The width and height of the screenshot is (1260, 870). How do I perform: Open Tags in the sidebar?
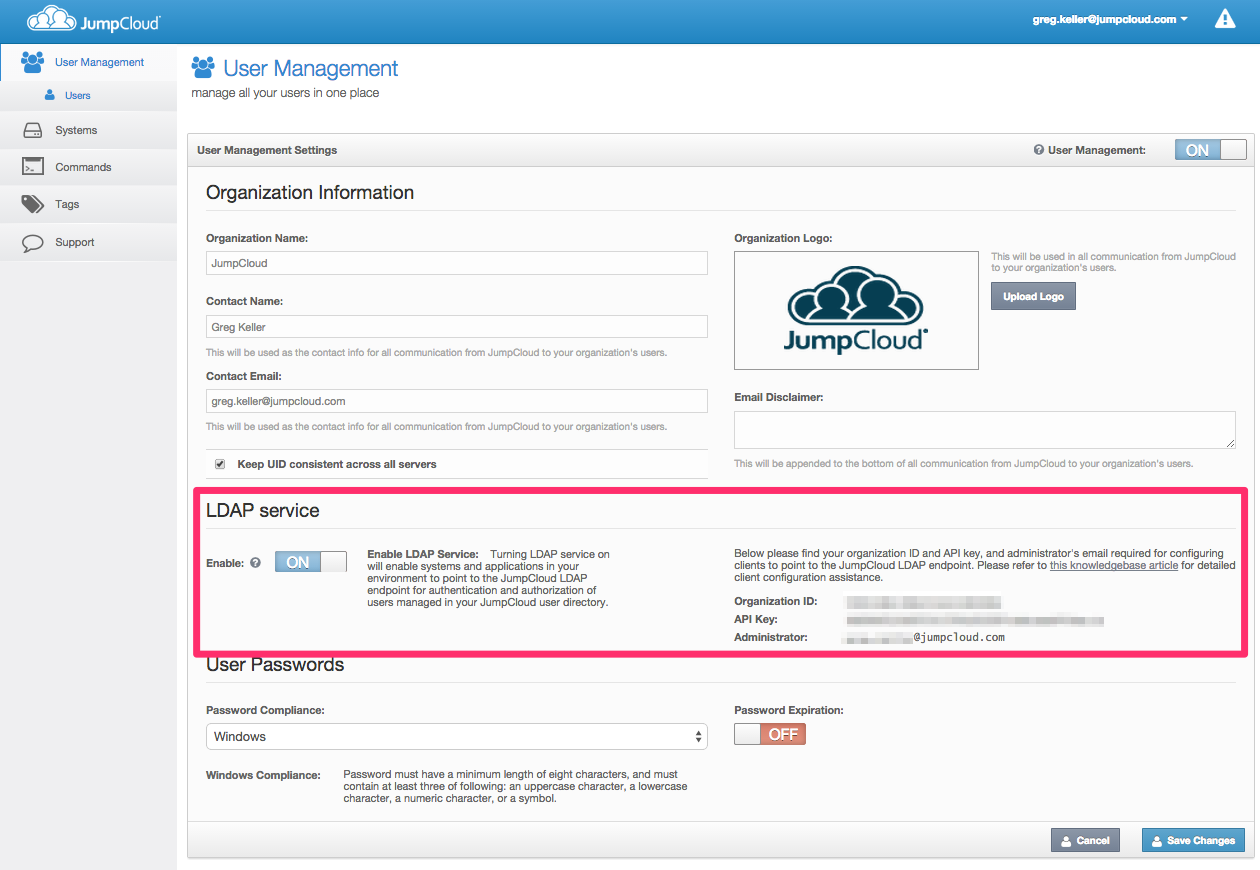click(88, 204)
